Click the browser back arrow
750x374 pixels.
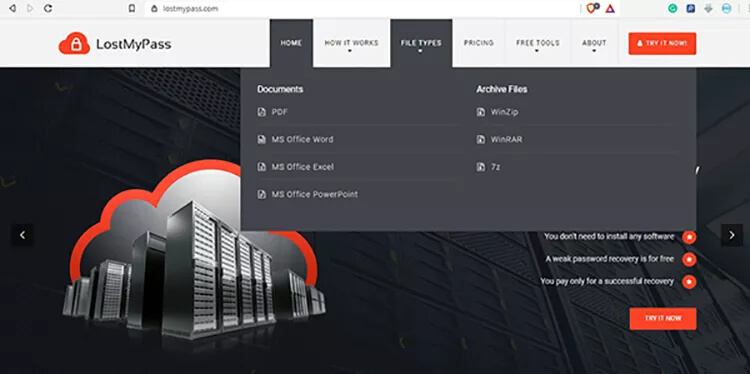coord(12,8)
